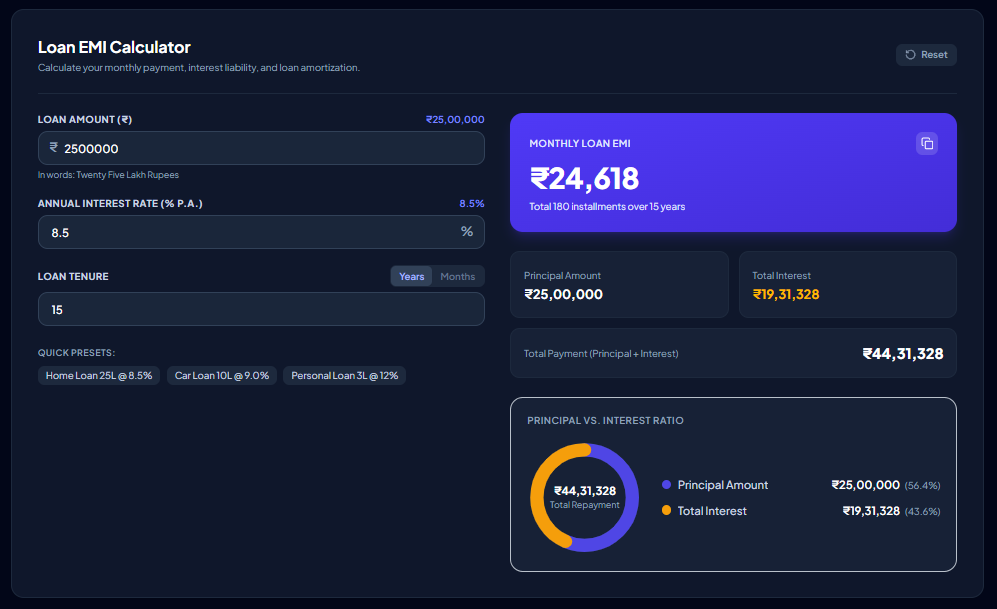Click the Principal Amount ₹25,00,000 card
The image size is (997, 609).
[x=619, y=285]
